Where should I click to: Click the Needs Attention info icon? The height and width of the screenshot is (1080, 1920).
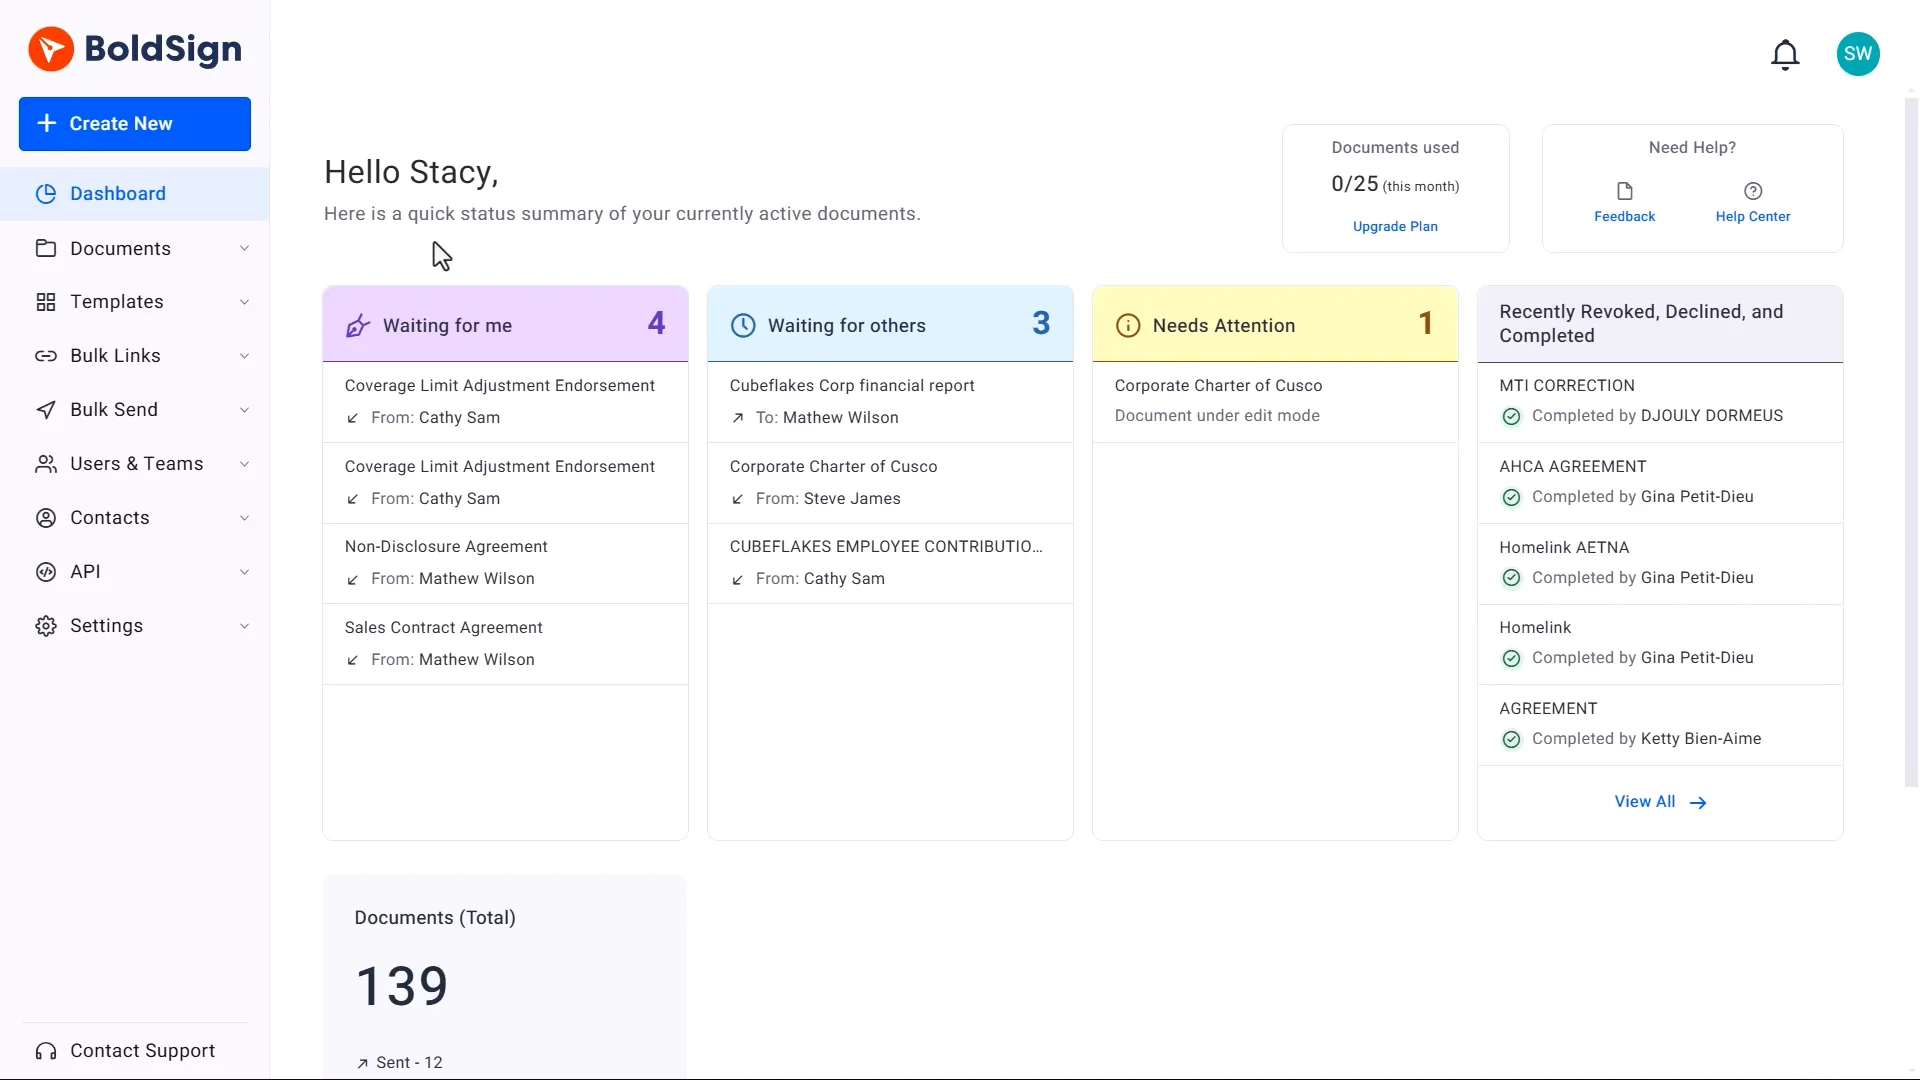(x=1127, y=326)
